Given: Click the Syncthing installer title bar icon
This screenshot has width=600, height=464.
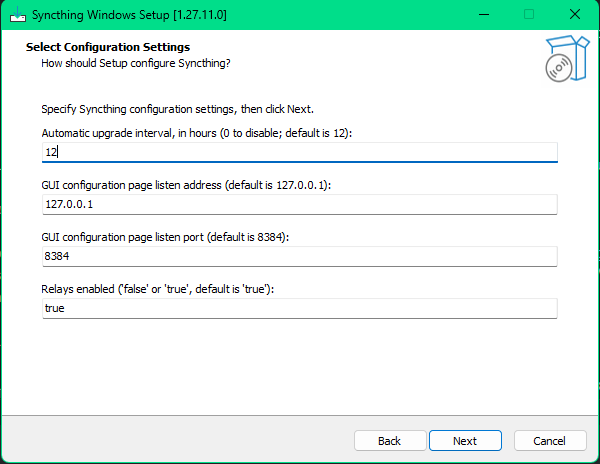Looking at the screenshot, I should pyautogui.click(x=18, y=15).
